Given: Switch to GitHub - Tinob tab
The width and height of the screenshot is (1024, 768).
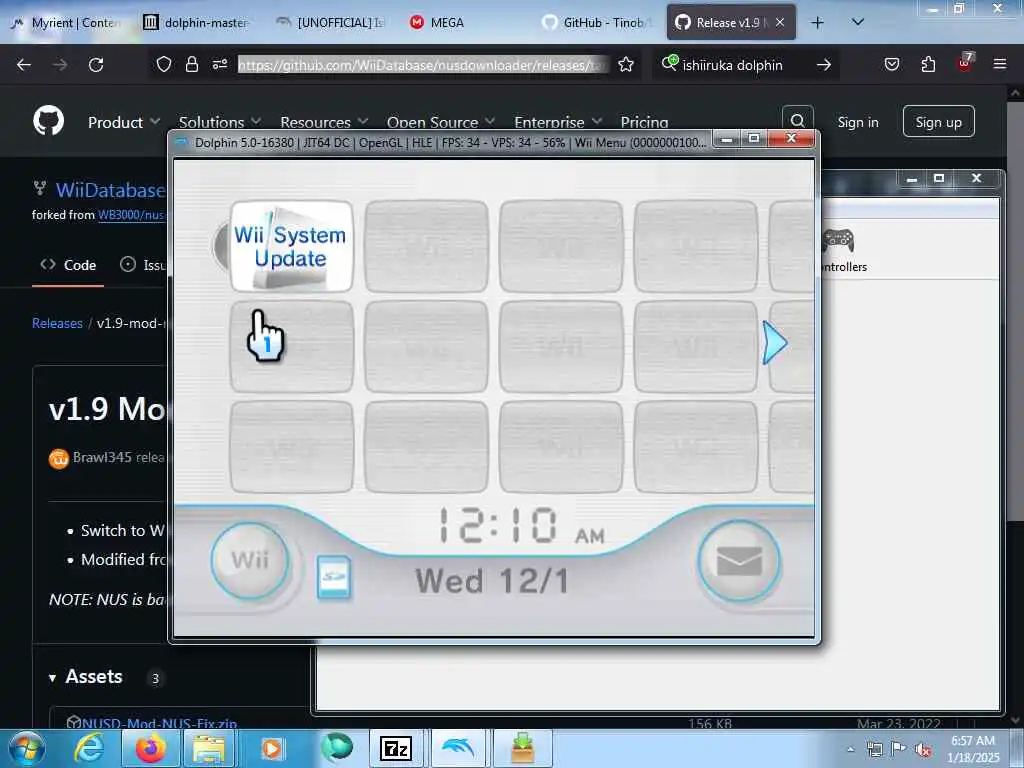Looking at the screenshot, I should coord(596,23).
